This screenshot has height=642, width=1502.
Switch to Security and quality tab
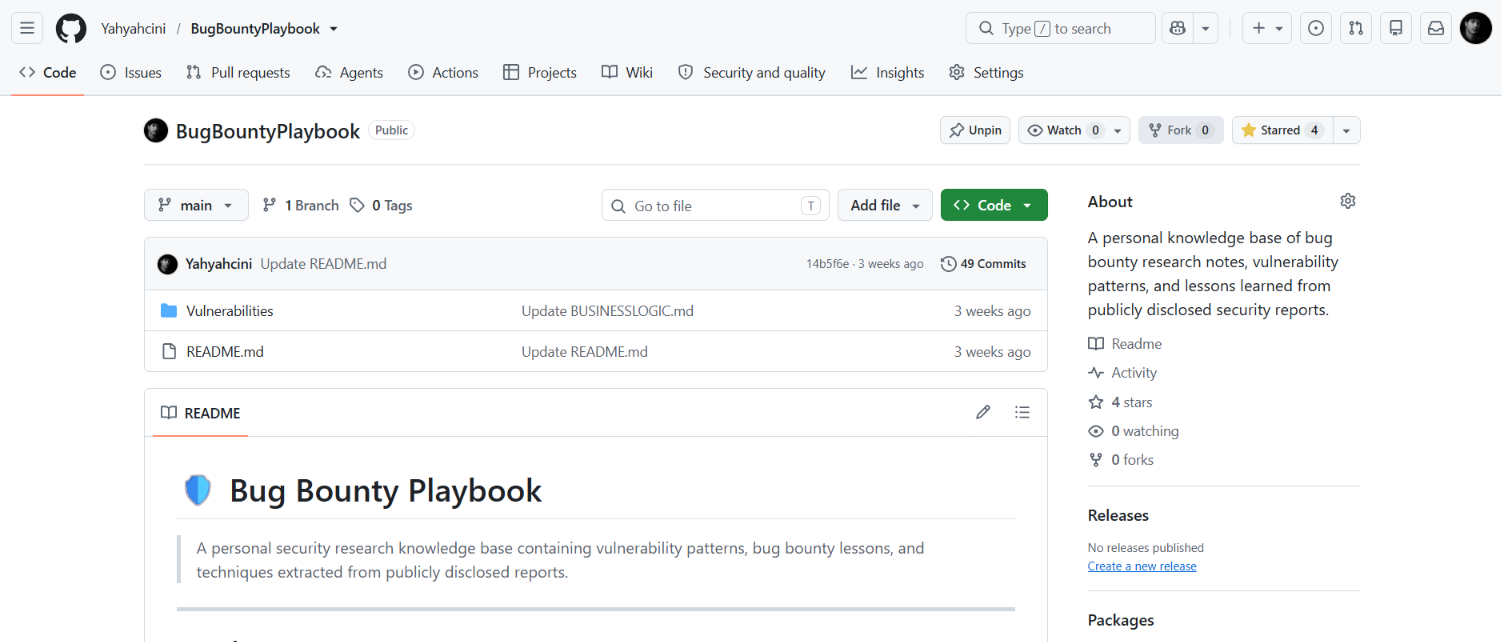(x=752, y=72)
